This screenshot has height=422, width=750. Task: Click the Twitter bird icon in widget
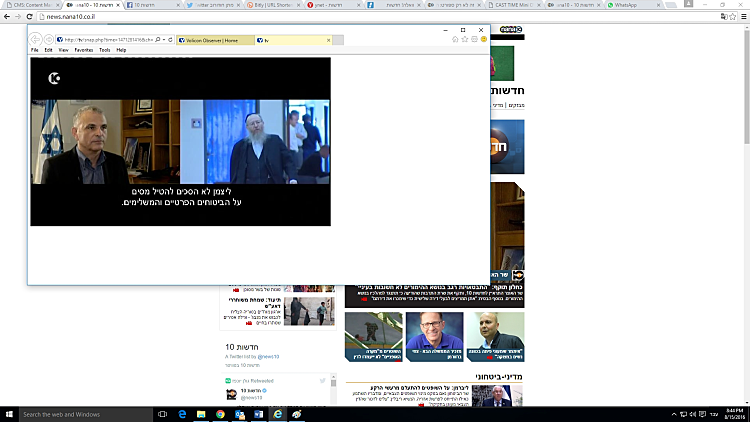(322, 381)
